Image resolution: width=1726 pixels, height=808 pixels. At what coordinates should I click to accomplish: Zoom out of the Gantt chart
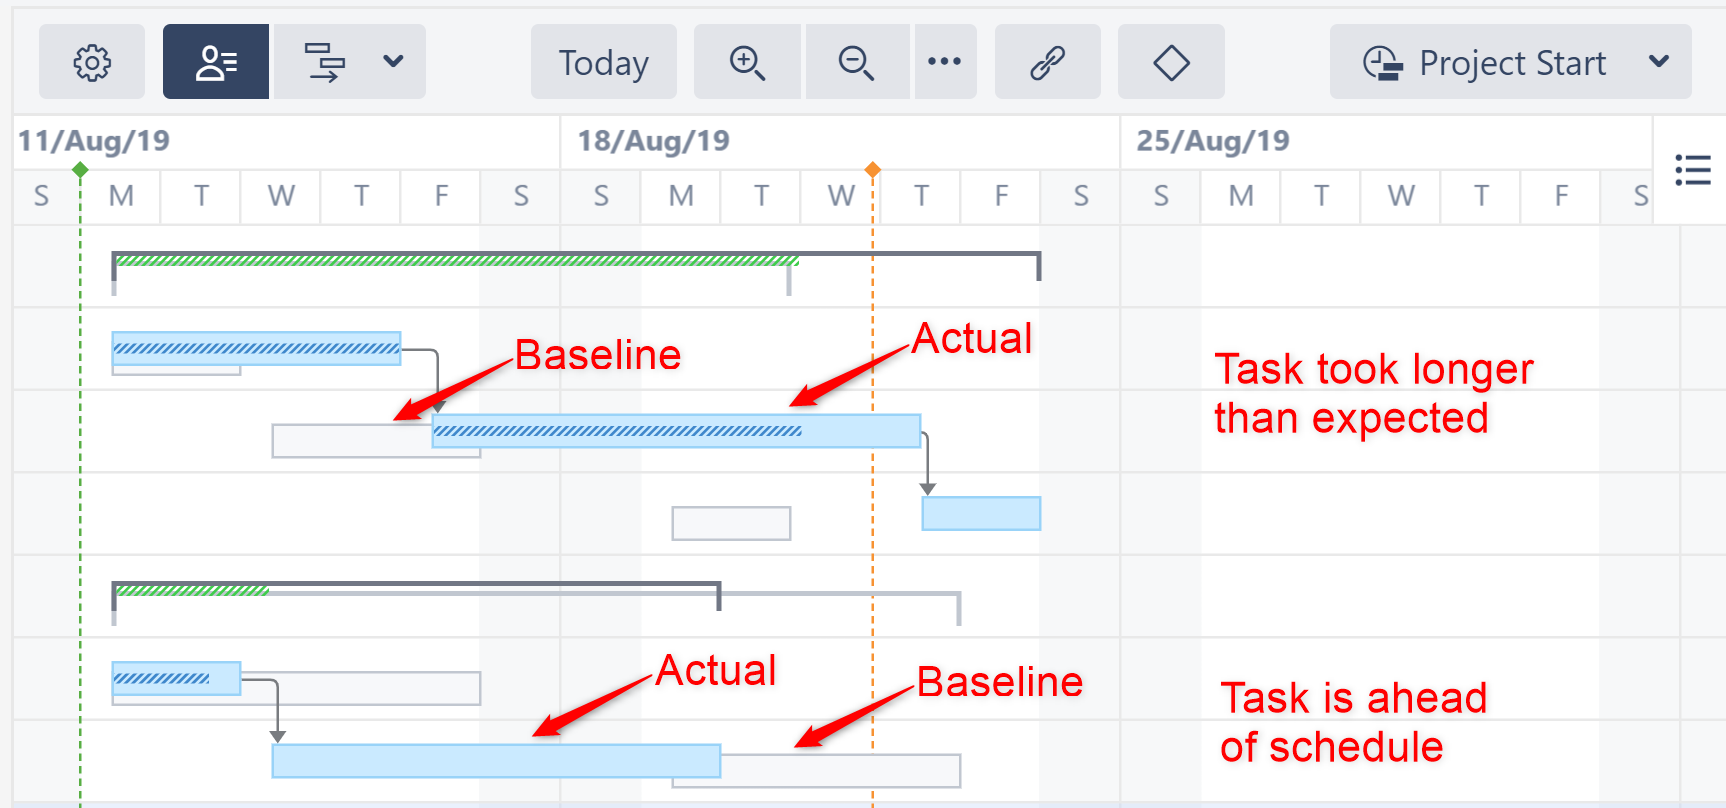coord(856,63)
